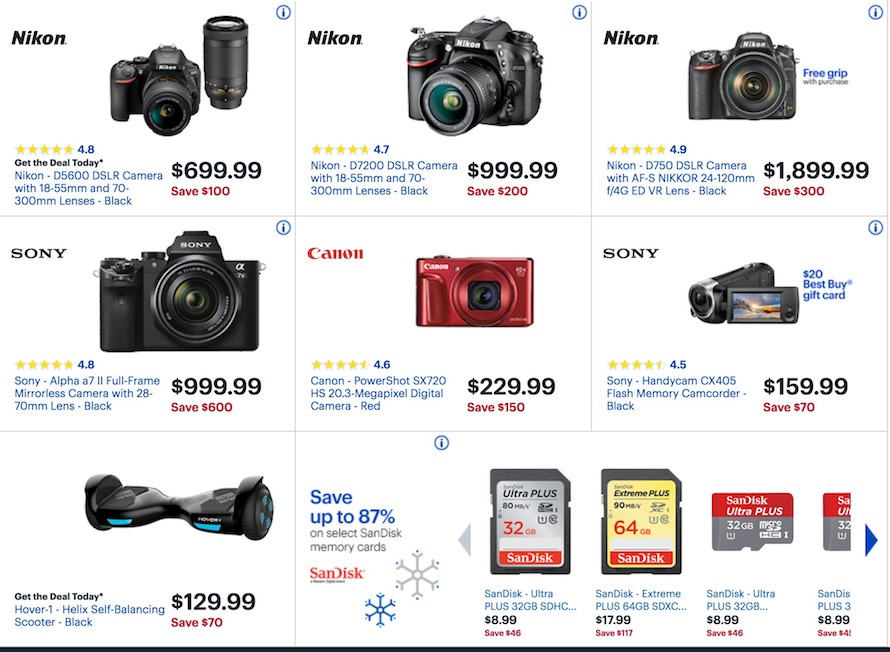Click info icon on Nikon D5600 tile
The image size is (890, 652).
click(283, 12)
